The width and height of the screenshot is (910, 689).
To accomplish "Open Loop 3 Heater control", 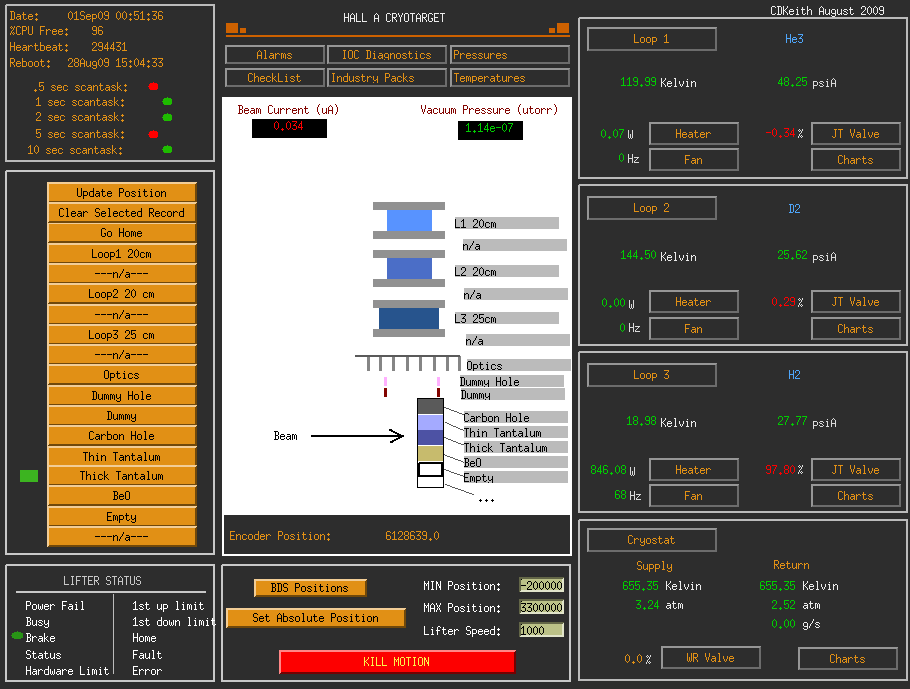I will tap(694, 470).
